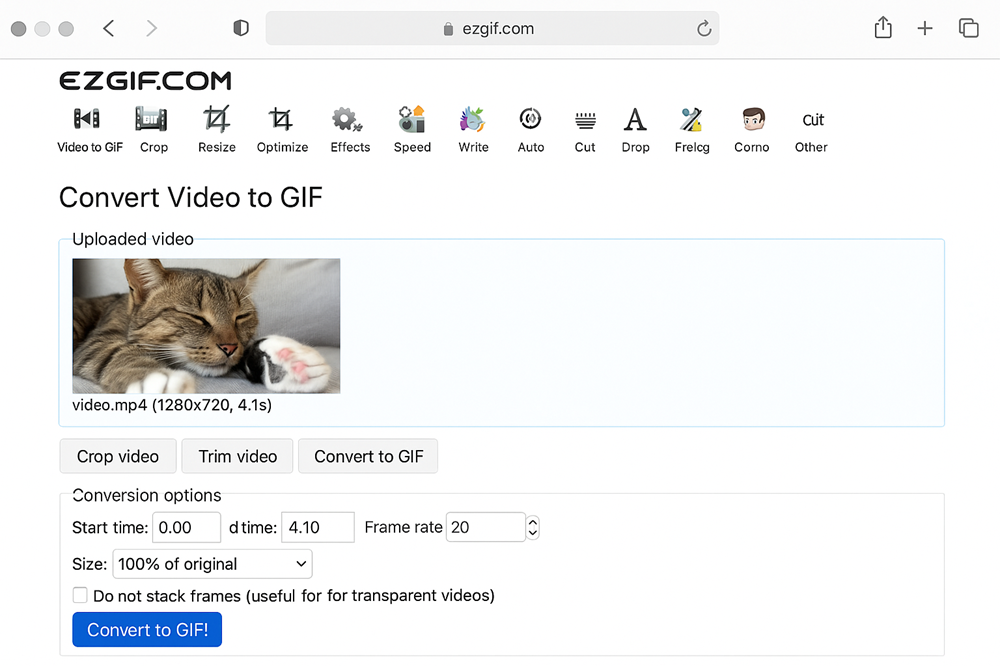Expand the Size dropdown
This screenshot has height=666, width=1000.
[212, 564]
